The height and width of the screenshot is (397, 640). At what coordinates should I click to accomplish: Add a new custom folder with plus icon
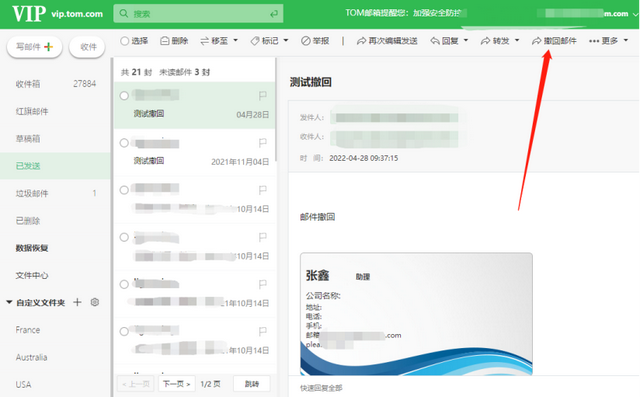(77, 302)
